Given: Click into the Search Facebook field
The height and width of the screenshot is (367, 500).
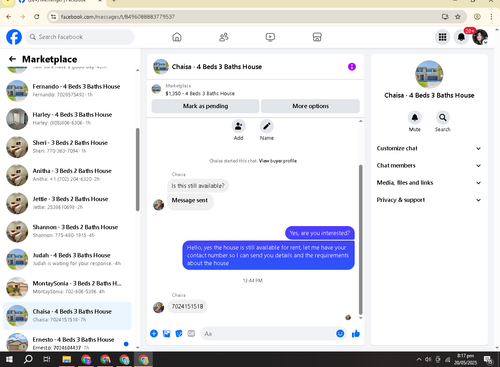Looking at the screenshot, I should point(80,37).
